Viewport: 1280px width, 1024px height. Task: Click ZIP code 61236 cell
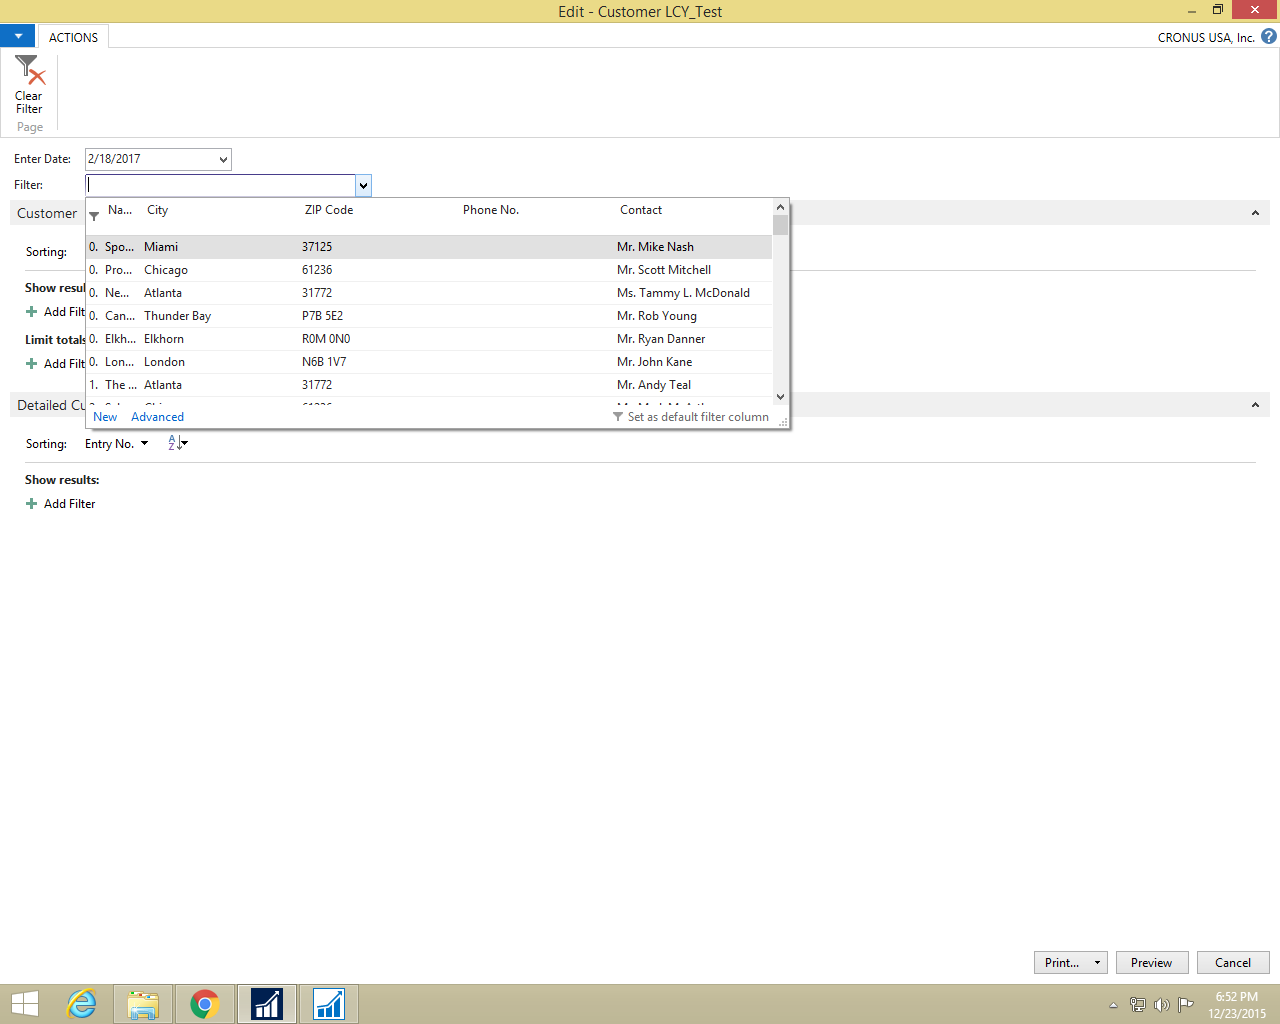coord(317,270)
